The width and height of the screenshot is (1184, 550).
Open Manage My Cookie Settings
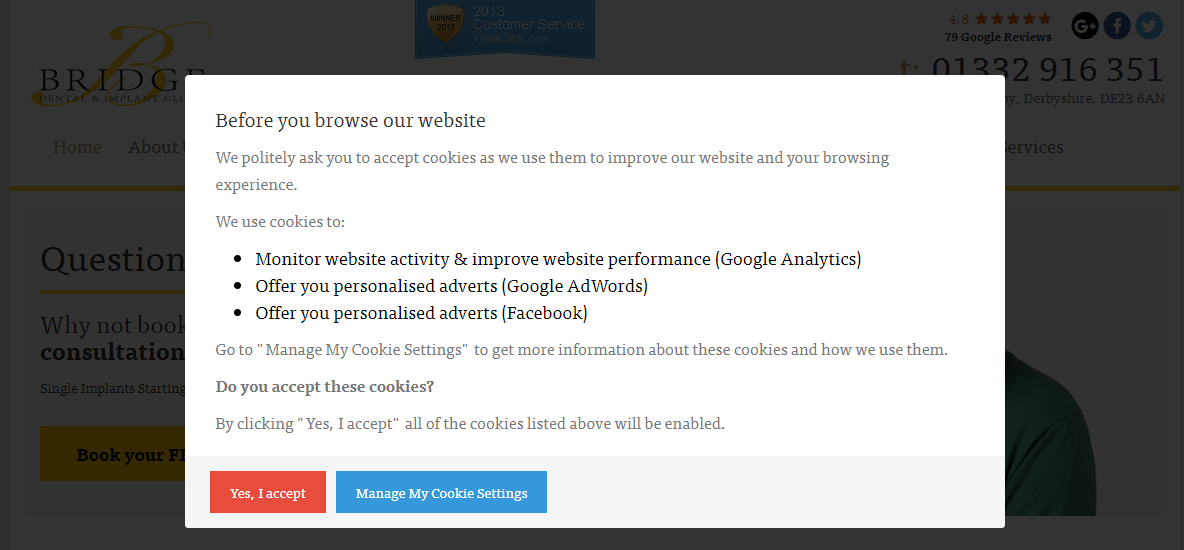(x=441, y=493)
